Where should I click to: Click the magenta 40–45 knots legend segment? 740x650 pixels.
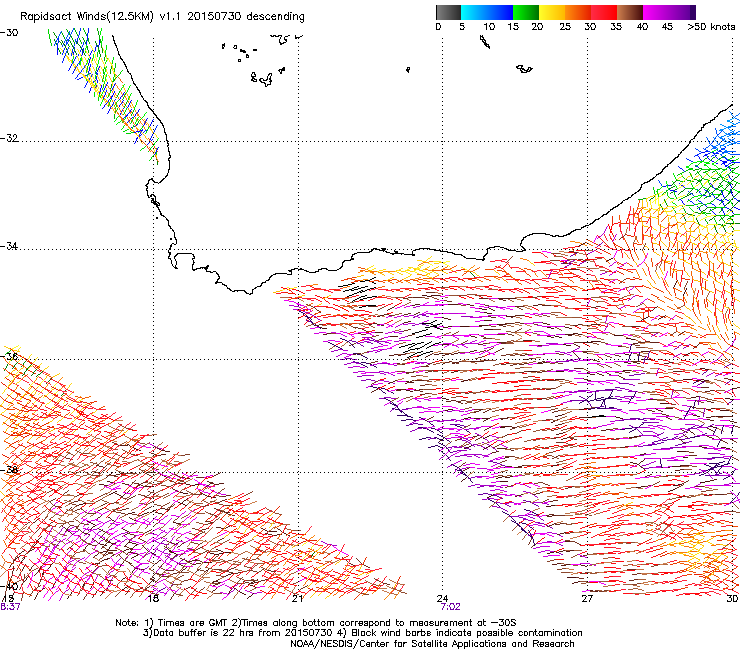pyautogui.click(x=656, y=12)
